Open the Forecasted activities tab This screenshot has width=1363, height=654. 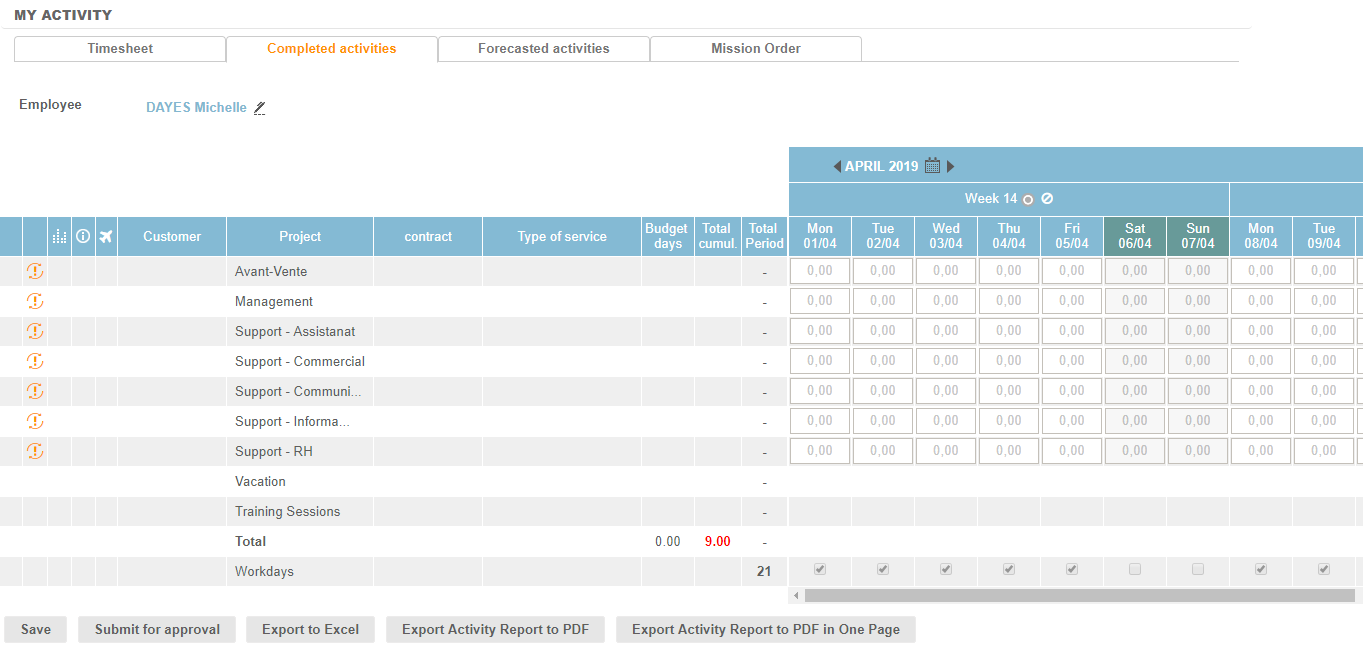coord(543,49)
